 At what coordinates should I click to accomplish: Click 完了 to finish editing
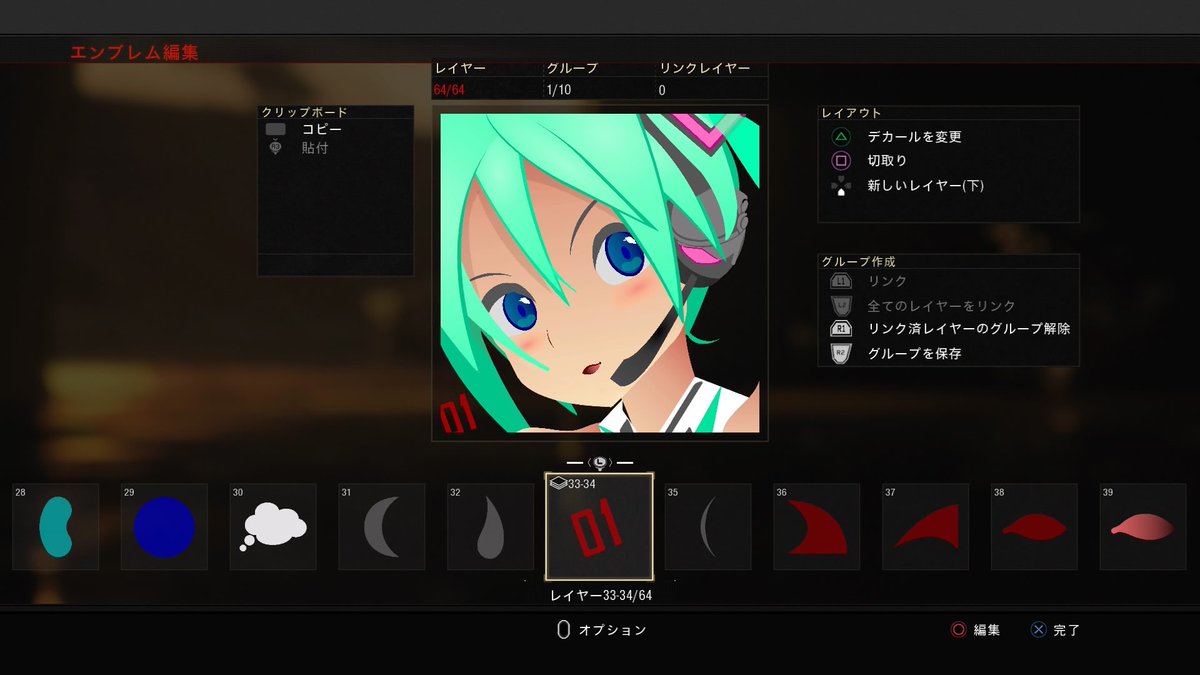pos(1067,630)
